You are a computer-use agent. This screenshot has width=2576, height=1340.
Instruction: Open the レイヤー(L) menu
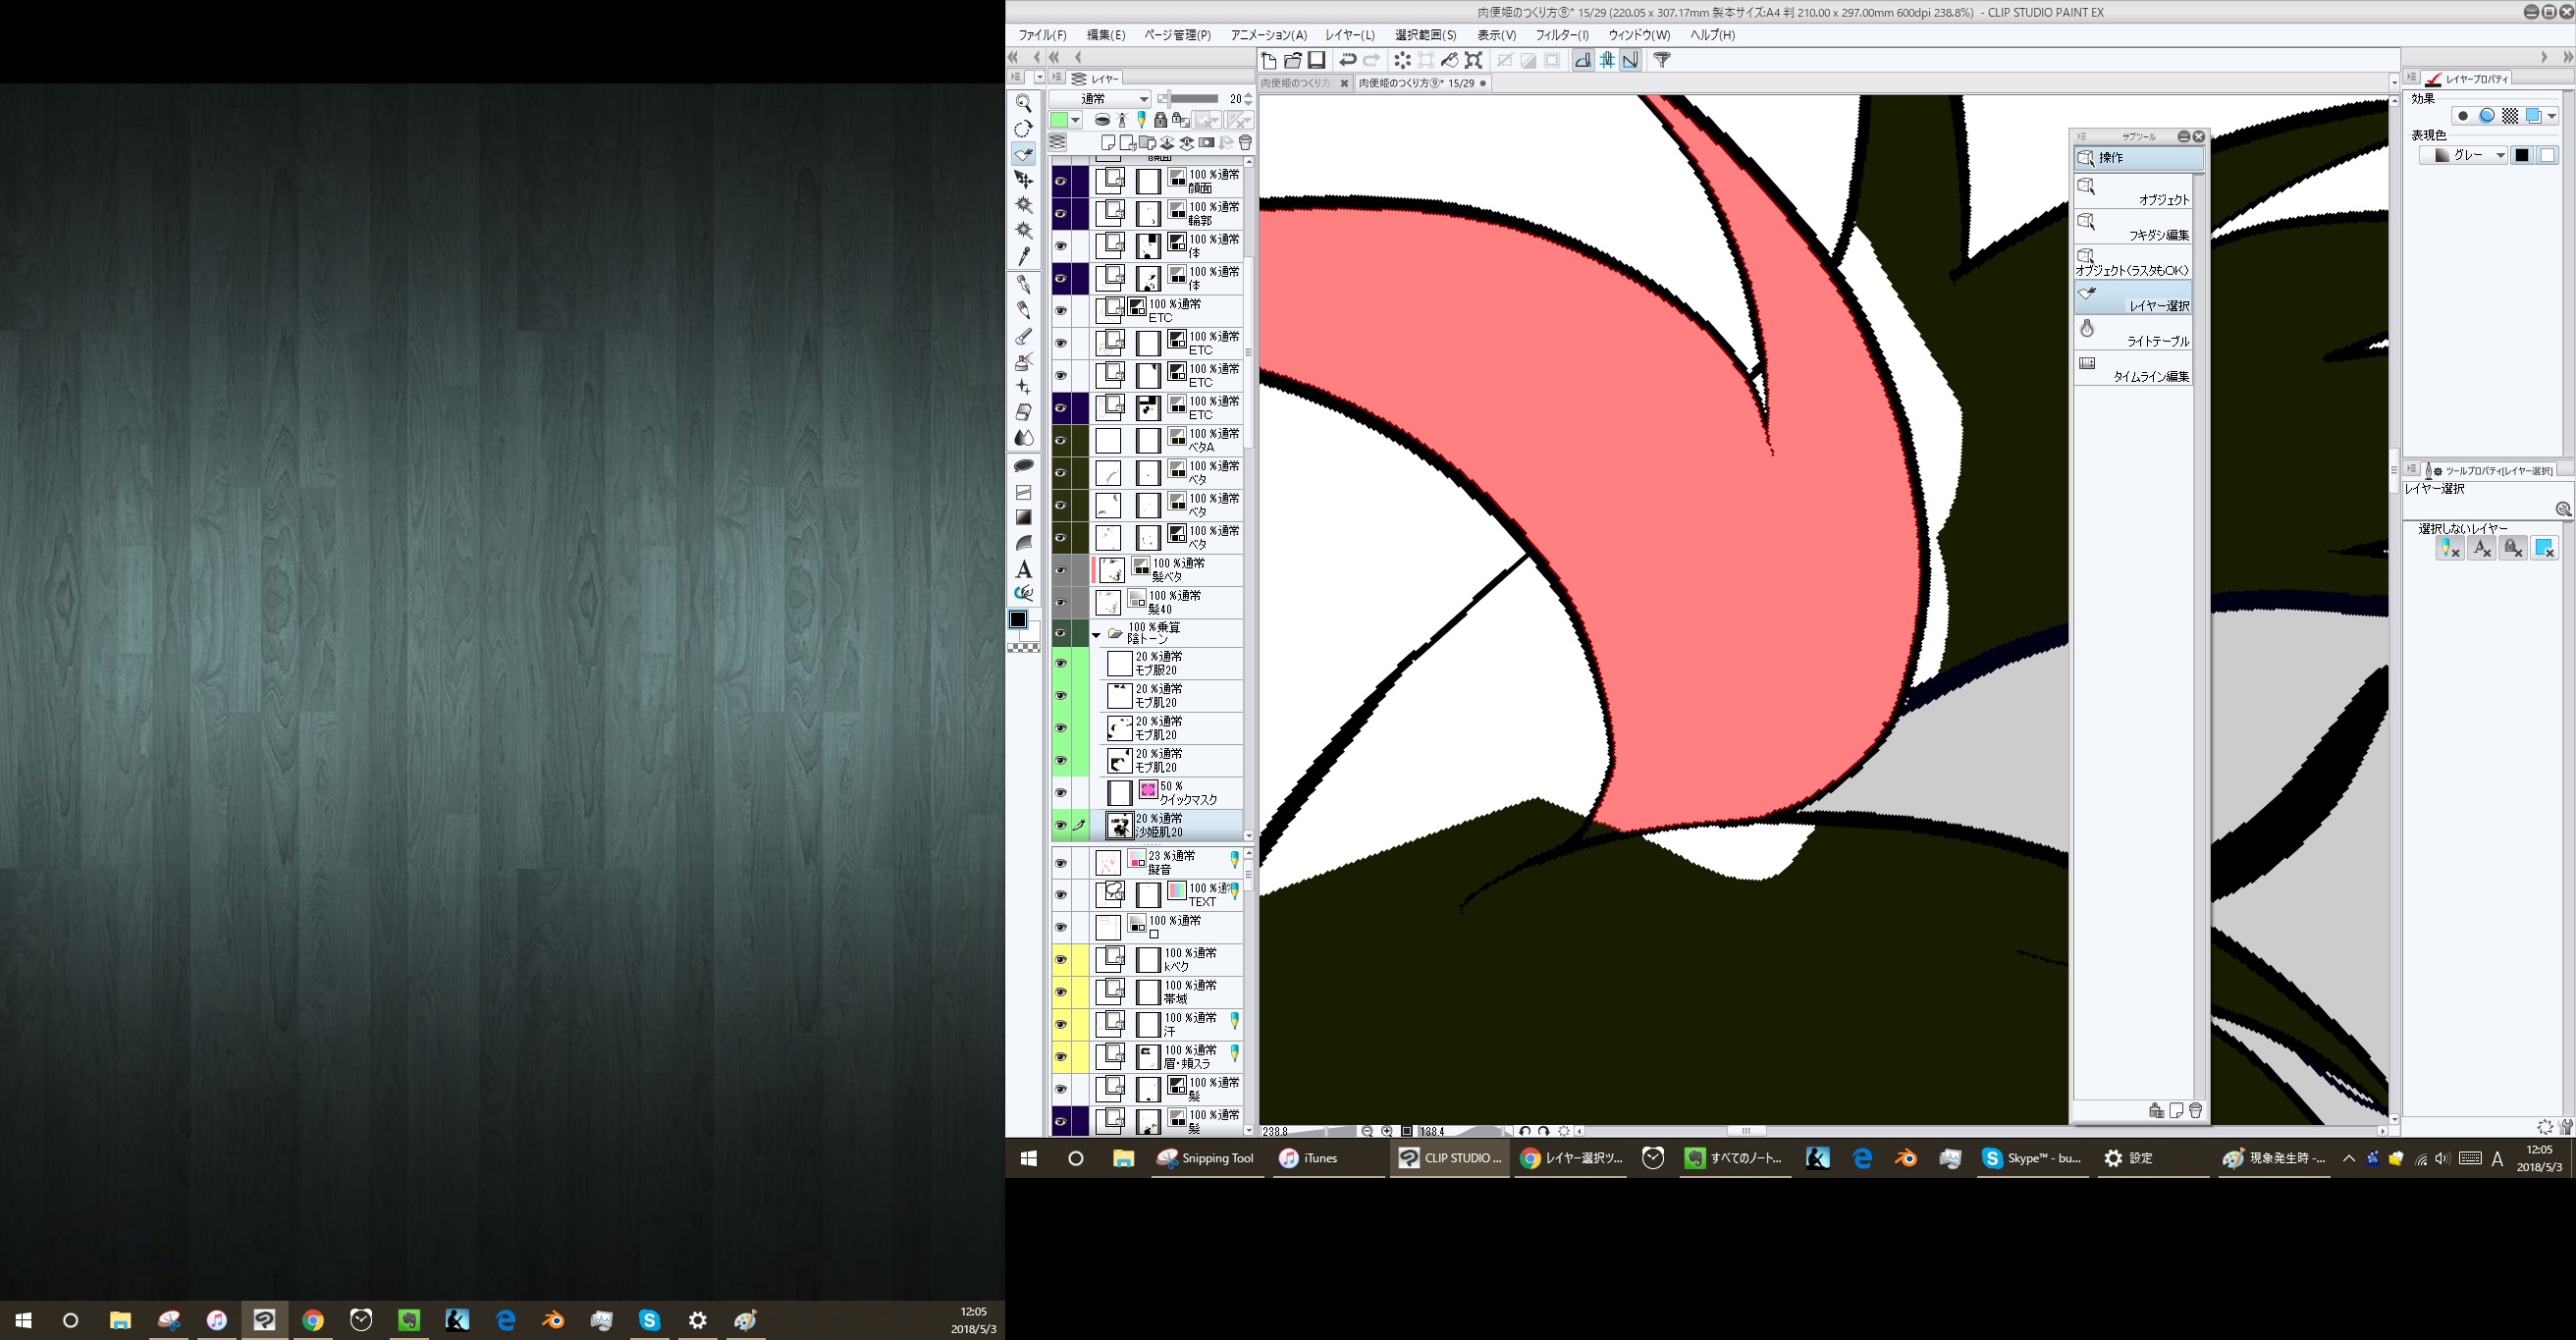[1349, 35]
